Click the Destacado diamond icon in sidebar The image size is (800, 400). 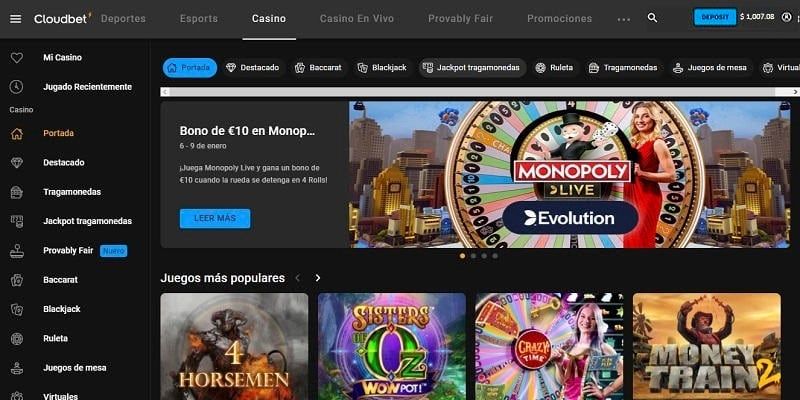(x=17, y=163)
